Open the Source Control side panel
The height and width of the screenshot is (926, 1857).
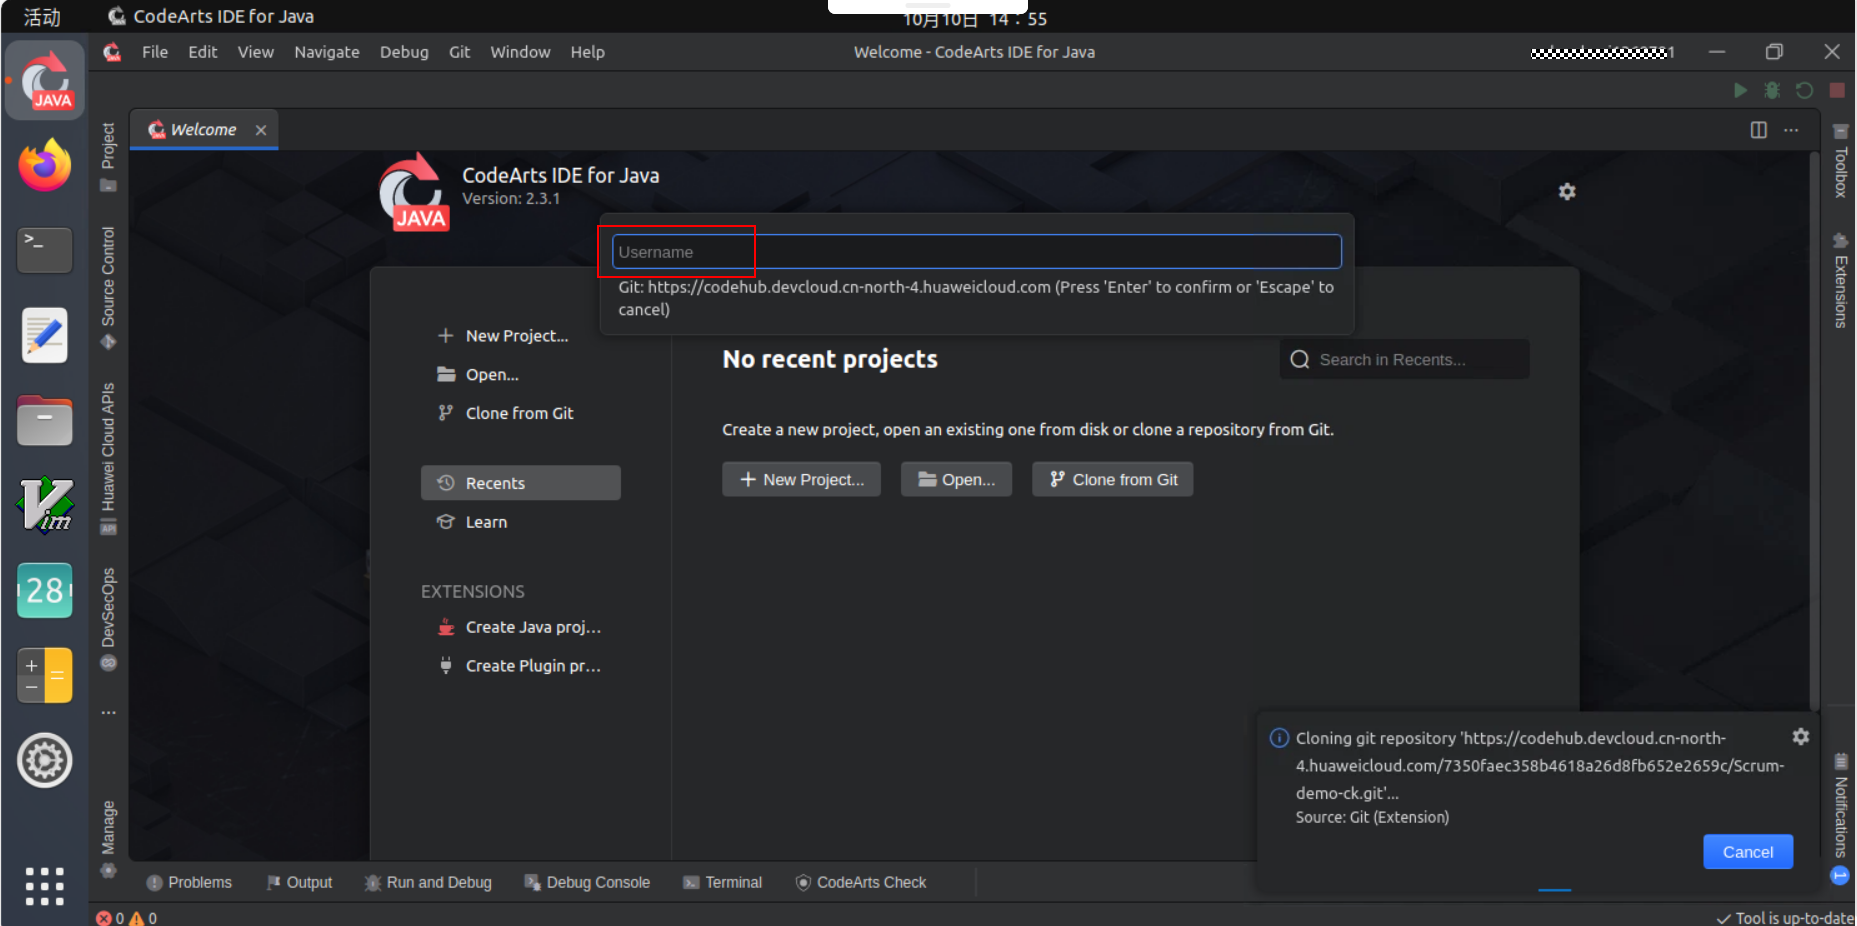108,288
